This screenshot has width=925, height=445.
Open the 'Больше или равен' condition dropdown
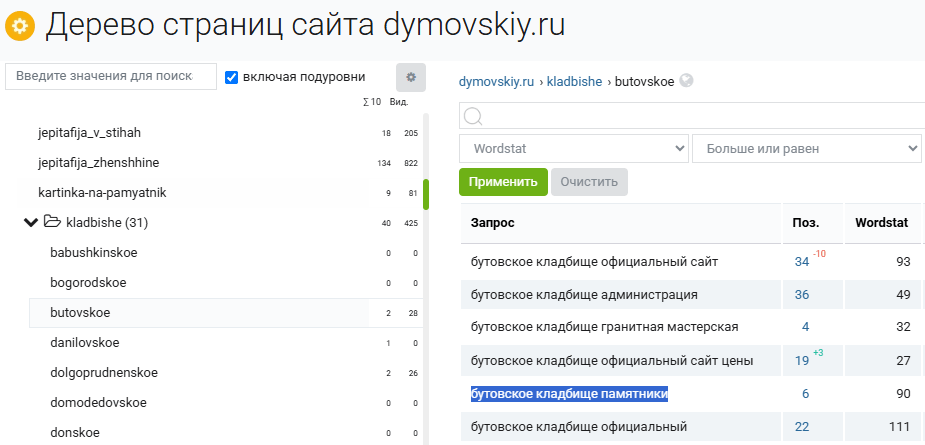806,149
